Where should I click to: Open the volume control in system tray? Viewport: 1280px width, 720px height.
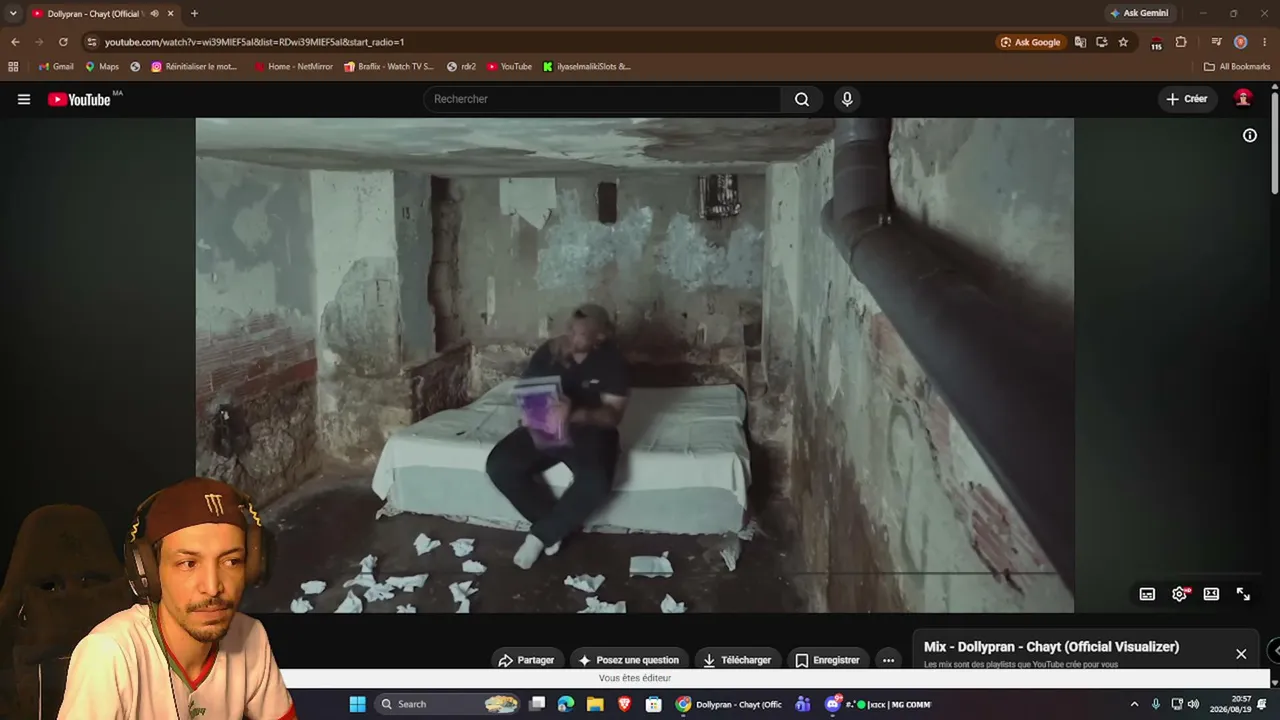[x=1193, y=704]
